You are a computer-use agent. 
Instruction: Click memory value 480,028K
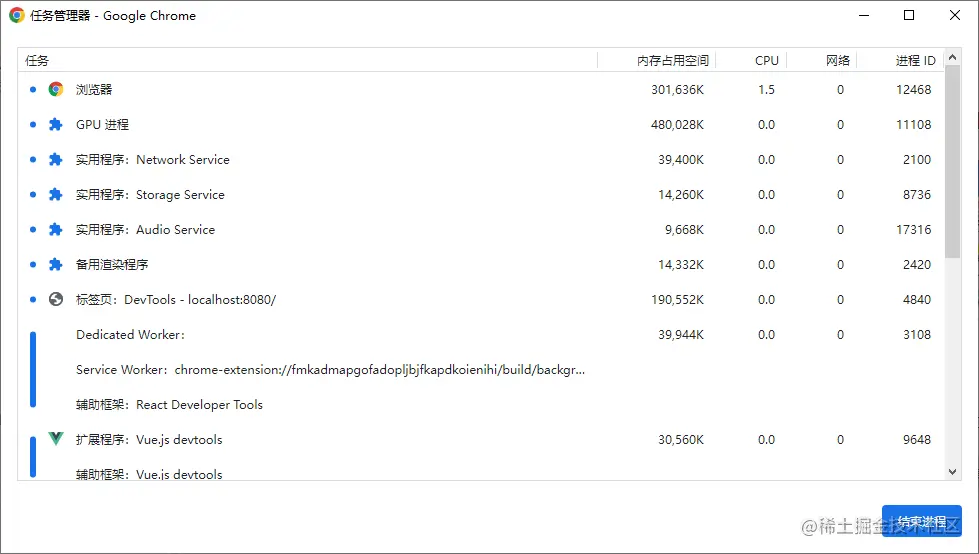pos(677,124)
